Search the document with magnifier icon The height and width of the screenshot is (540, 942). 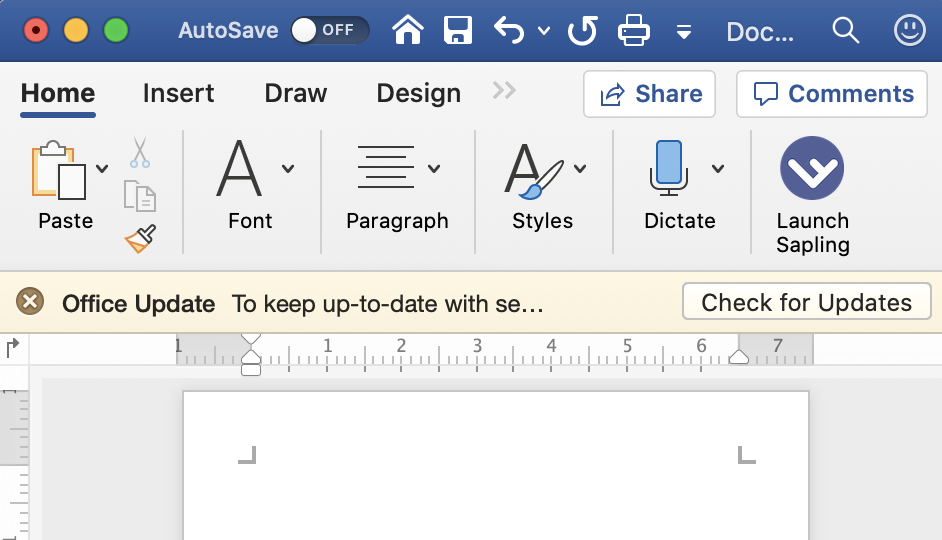point(845,30)
